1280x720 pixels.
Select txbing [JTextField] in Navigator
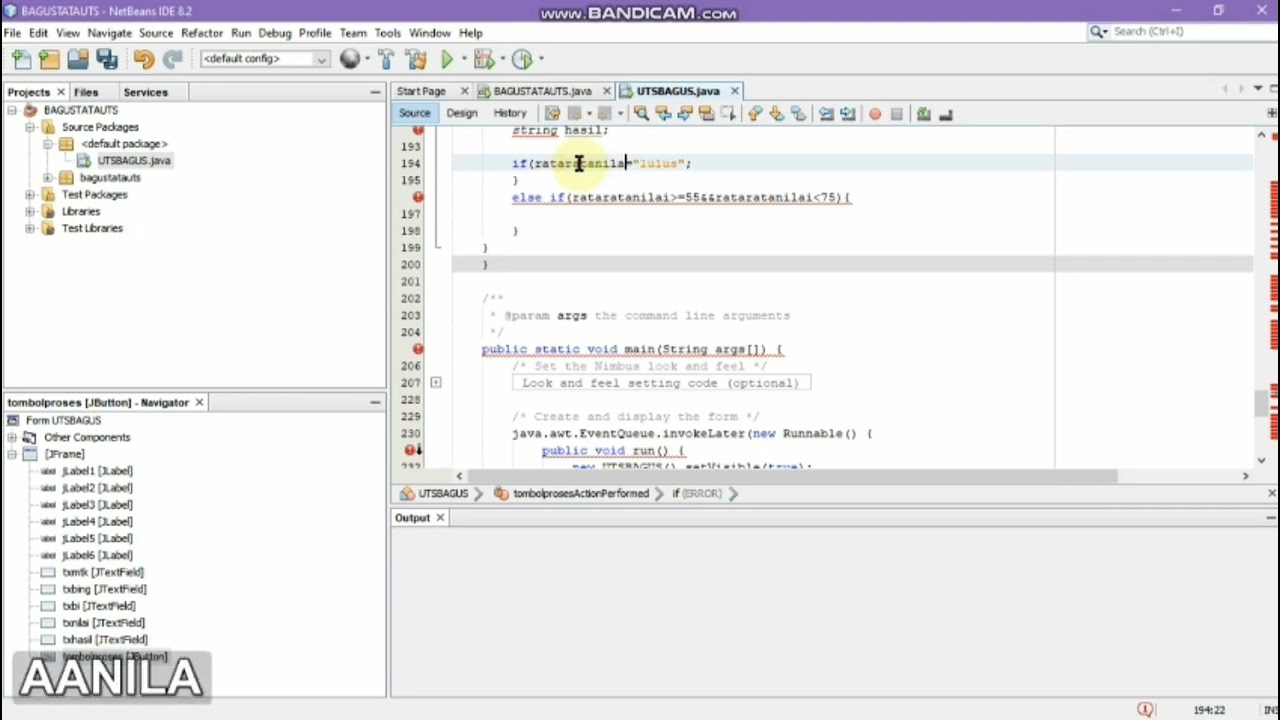click(x=104, y=589)
